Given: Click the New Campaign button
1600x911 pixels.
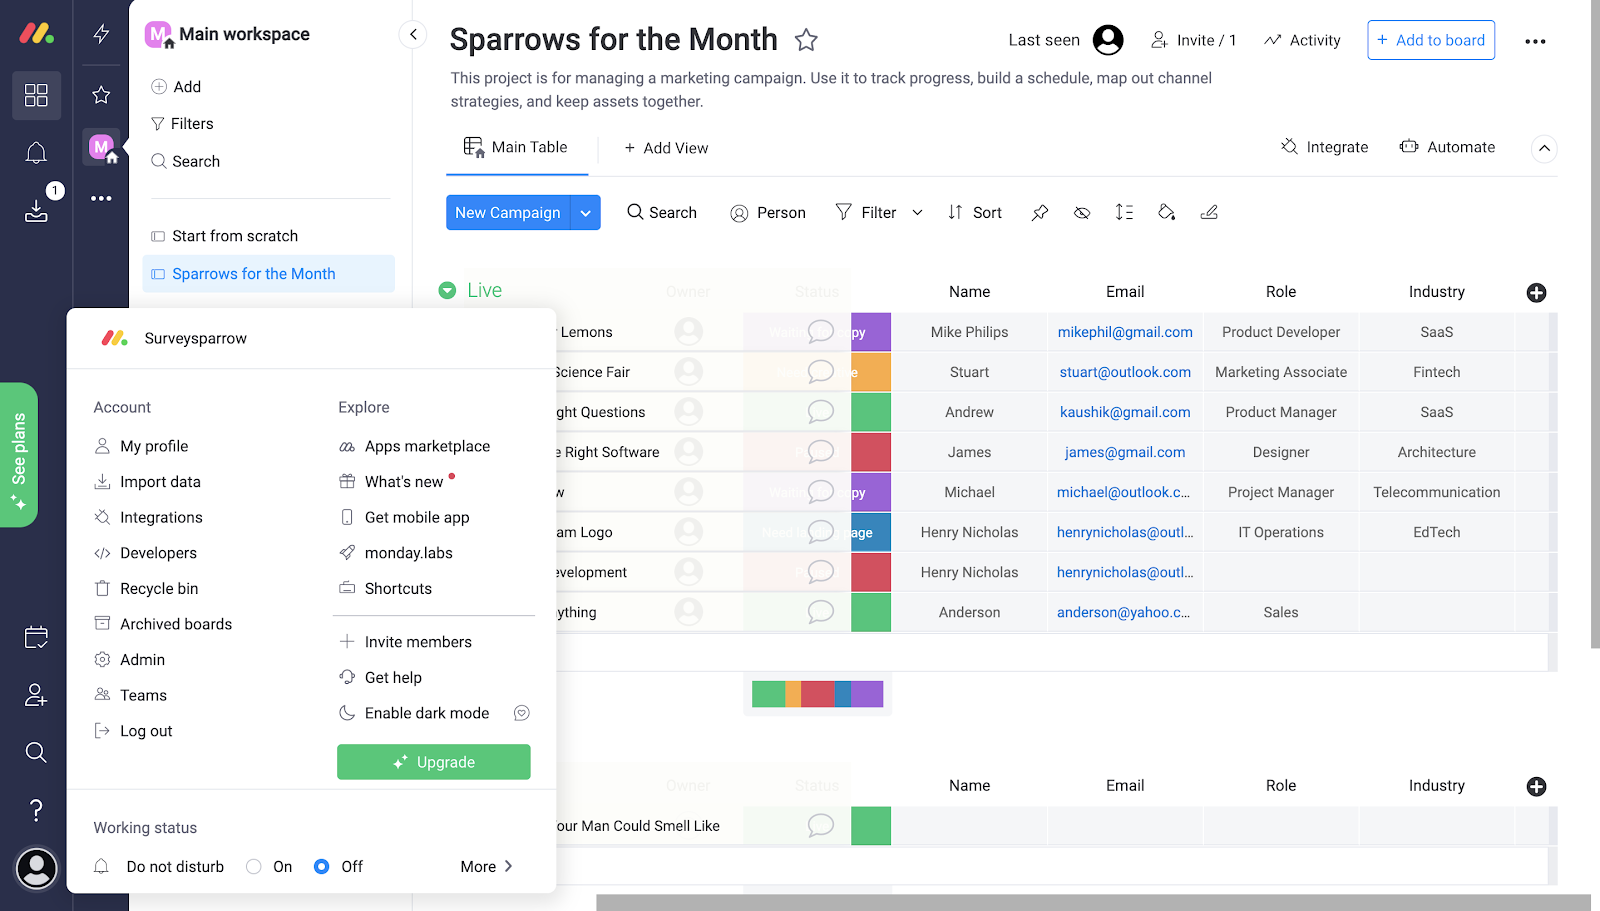Looking at the screenshot, I should click(508, 213).
